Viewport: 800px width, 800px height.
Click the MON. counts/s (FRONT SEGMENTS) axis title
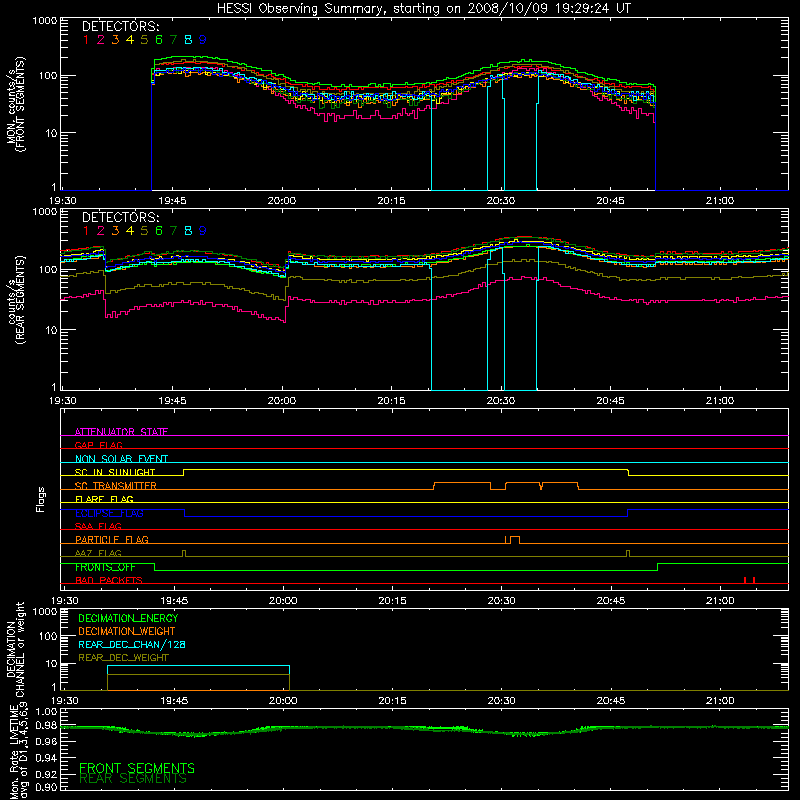click(16, 104)
